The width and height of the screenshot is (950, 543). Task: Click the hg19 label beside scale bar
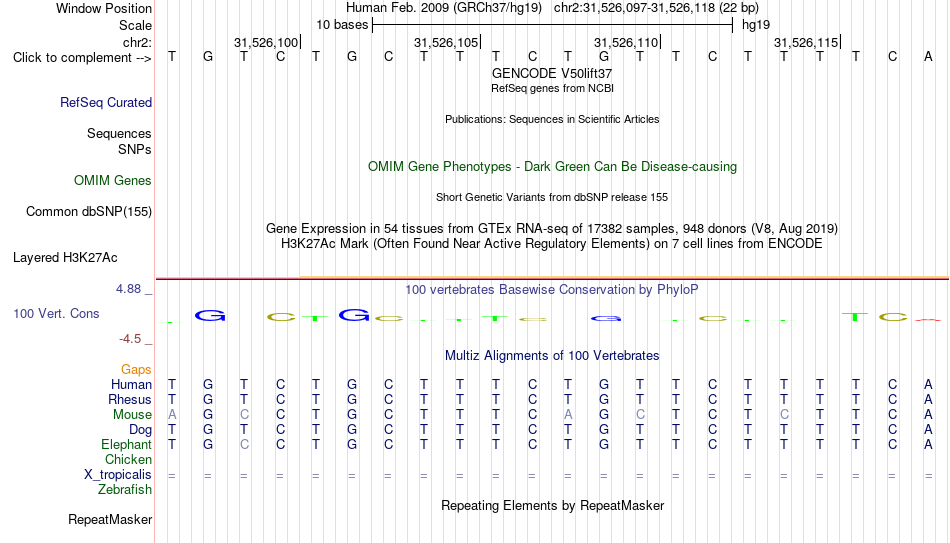click(x=756, y=25)
